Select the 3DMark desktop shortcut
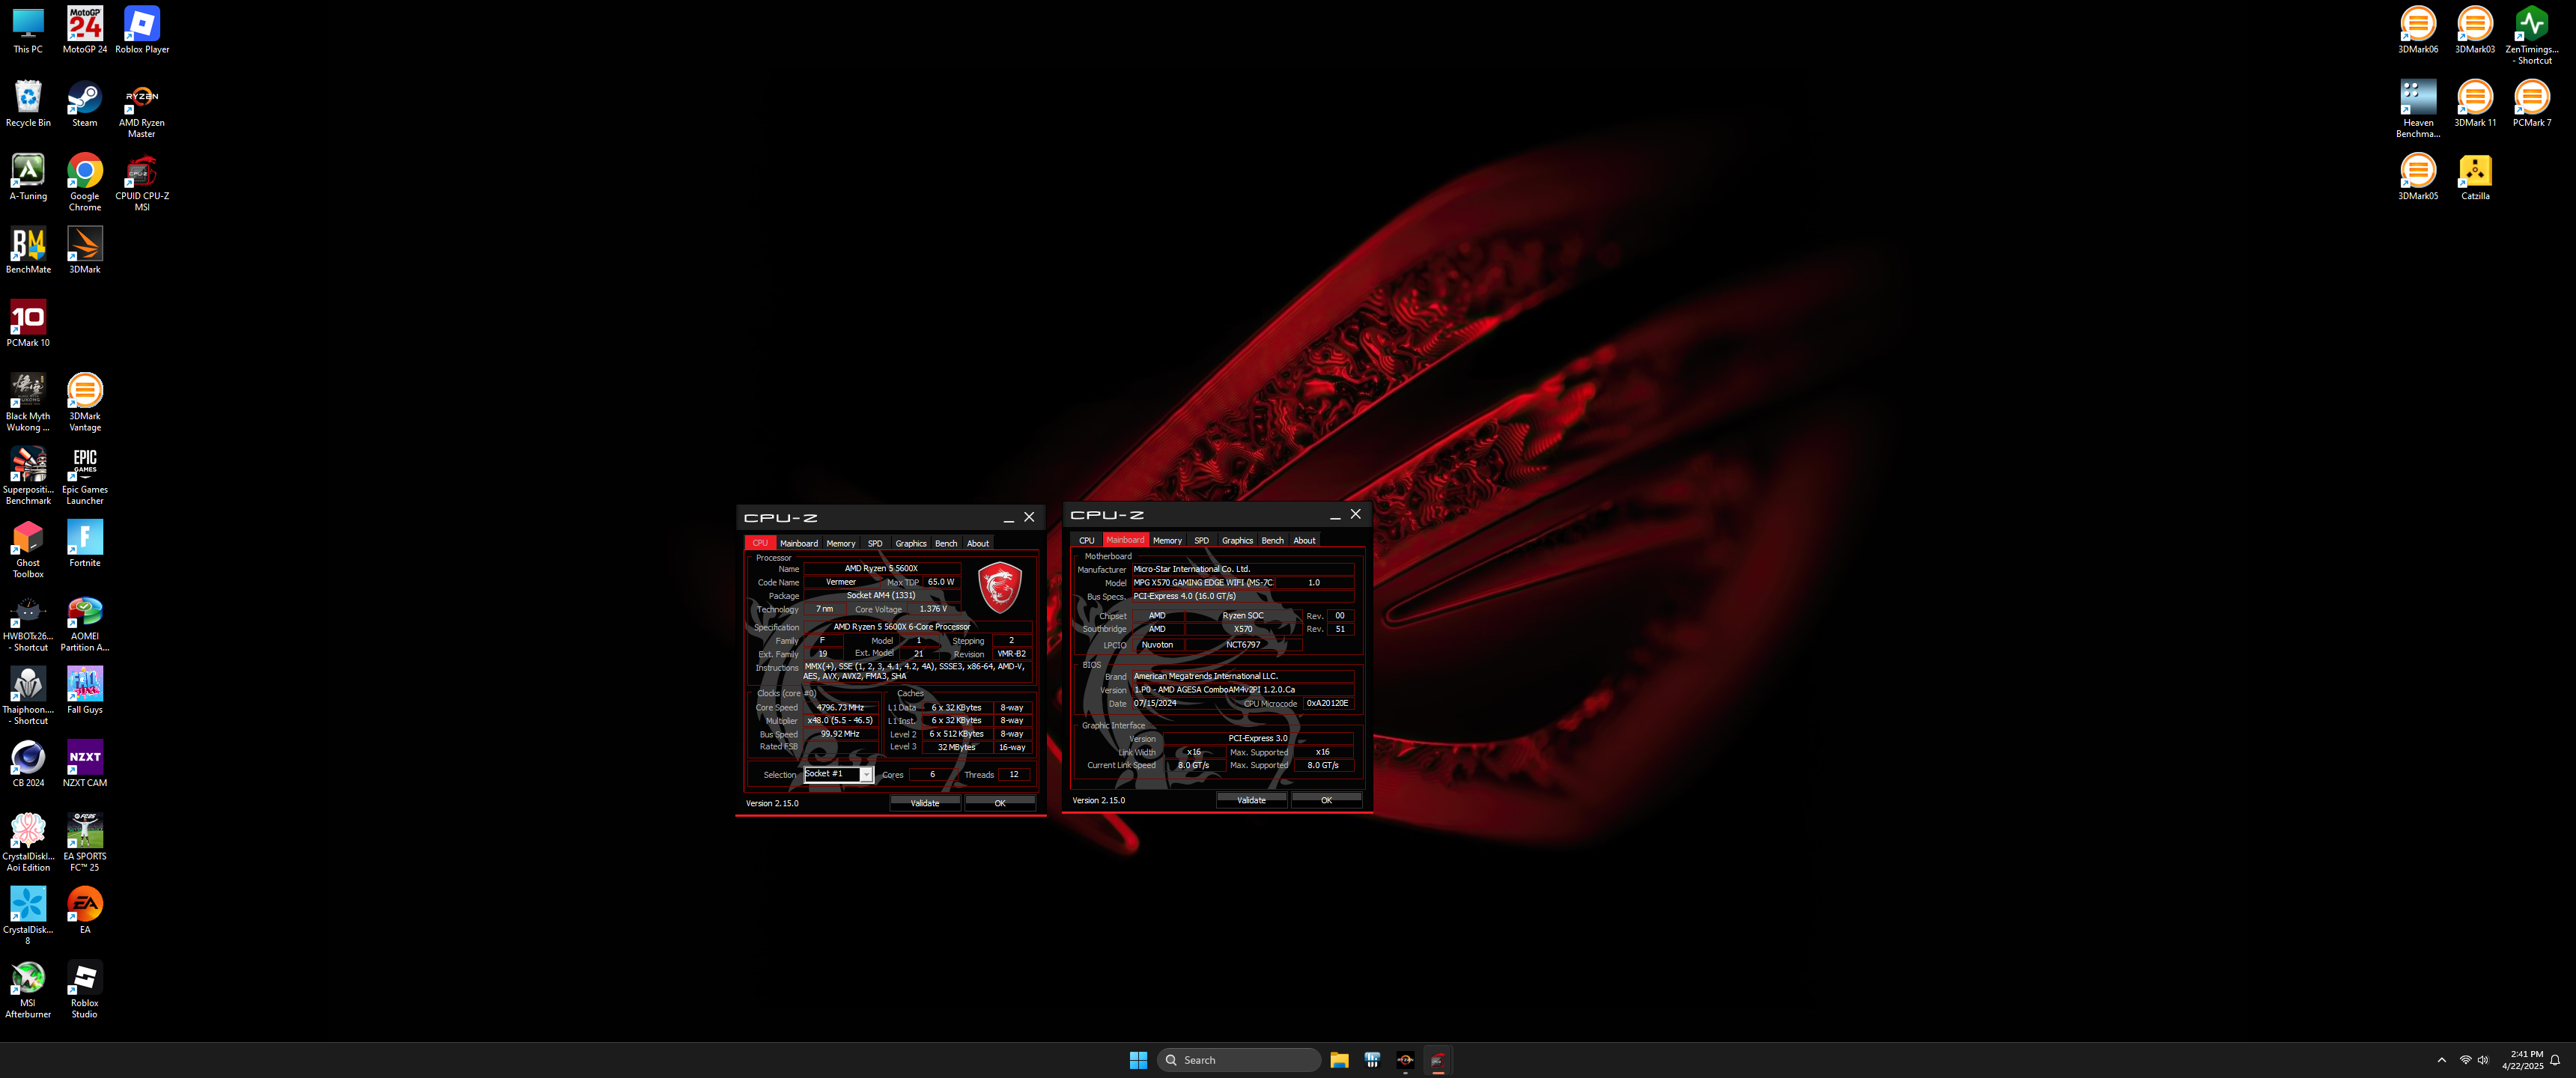Screen dimensions: 2576x1078 pos(85,250)
